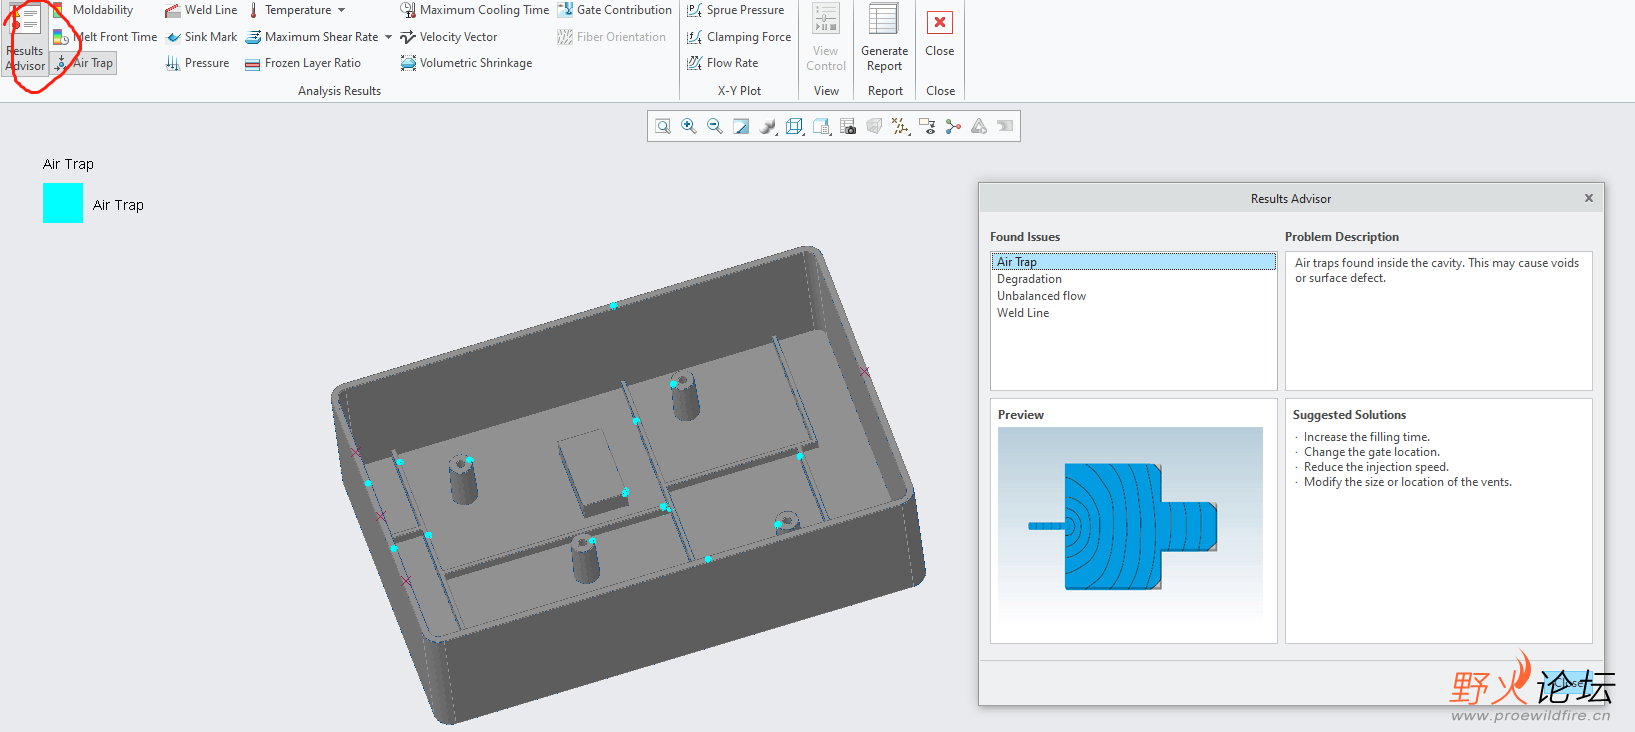Show the Sink Mark analysis result
The width and height of the screenshot is (1635, 732).
click(x=202, y=37)
